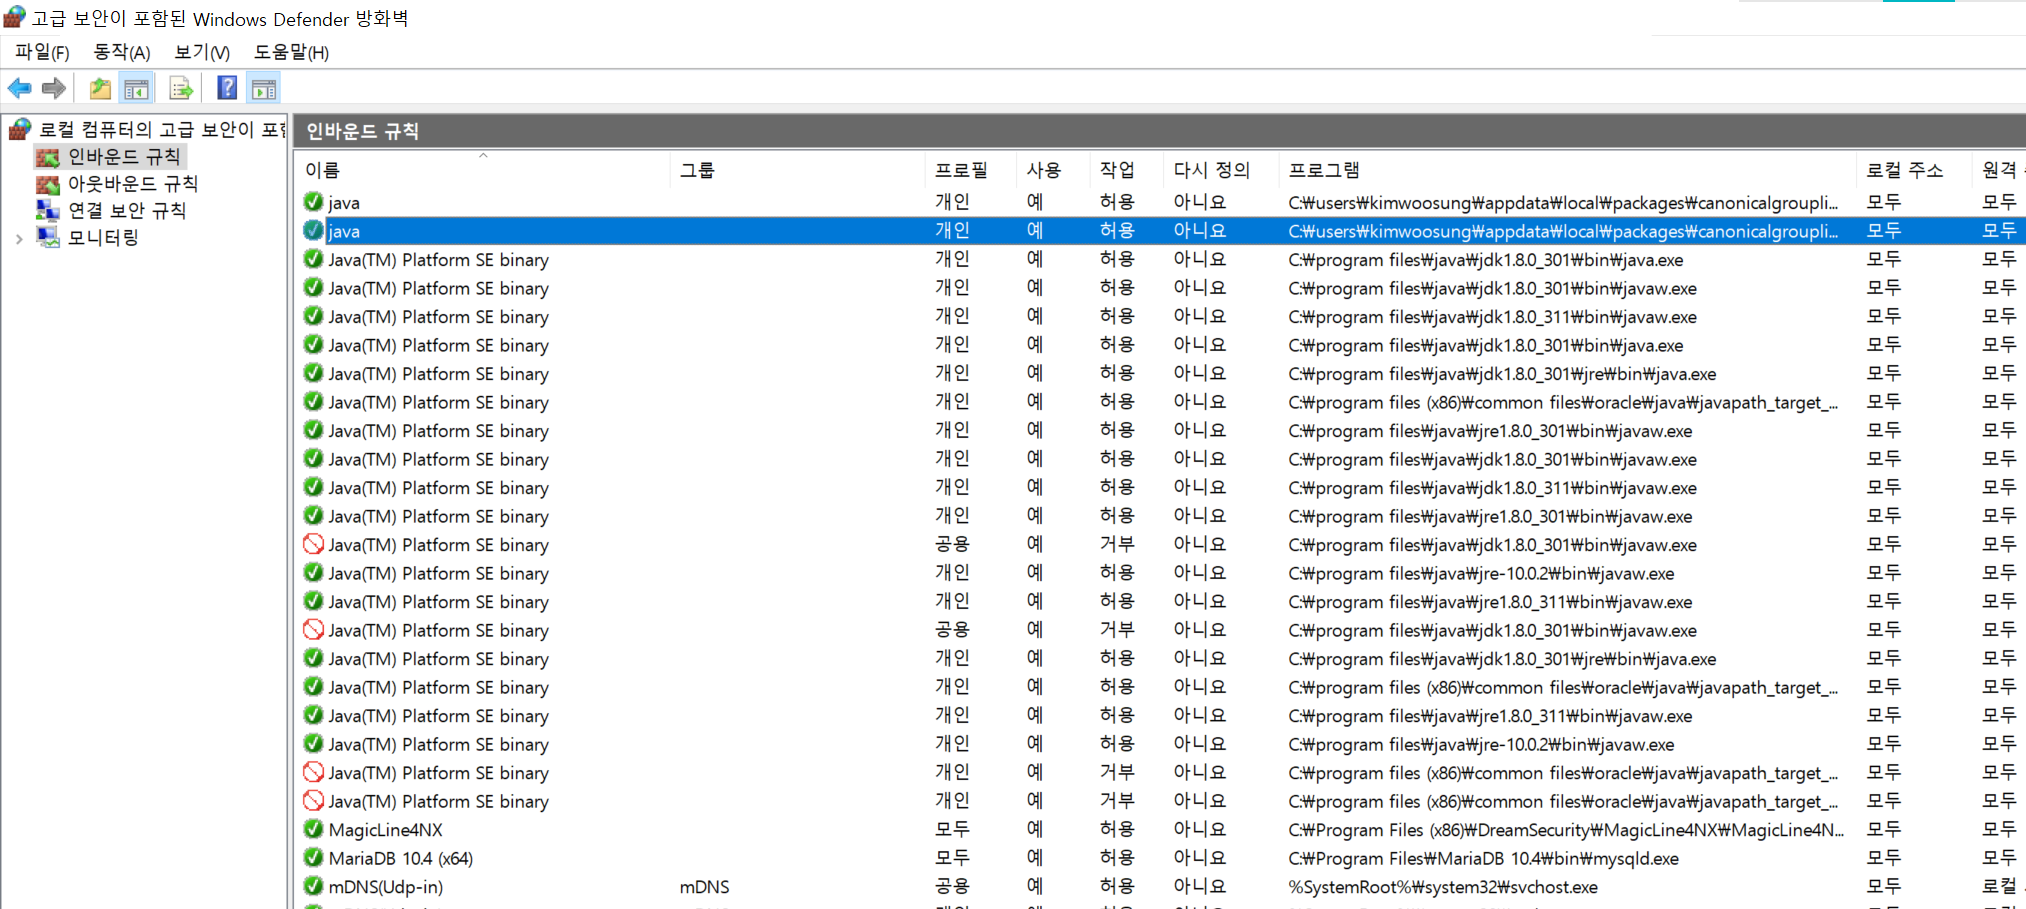Click the check icon of the highlighted java rule
Image resolution: width=2026 pixels, height=909 pixels.
pyautogui.click(x=314, y=230)
